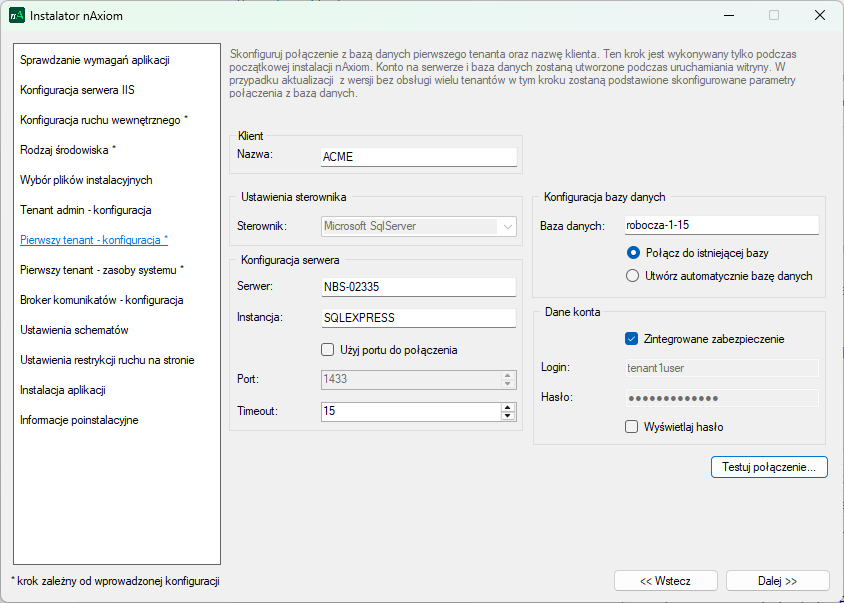Open Tenant admin - konfiguracja step
844x603 pixels.
(x=85, y=210)
